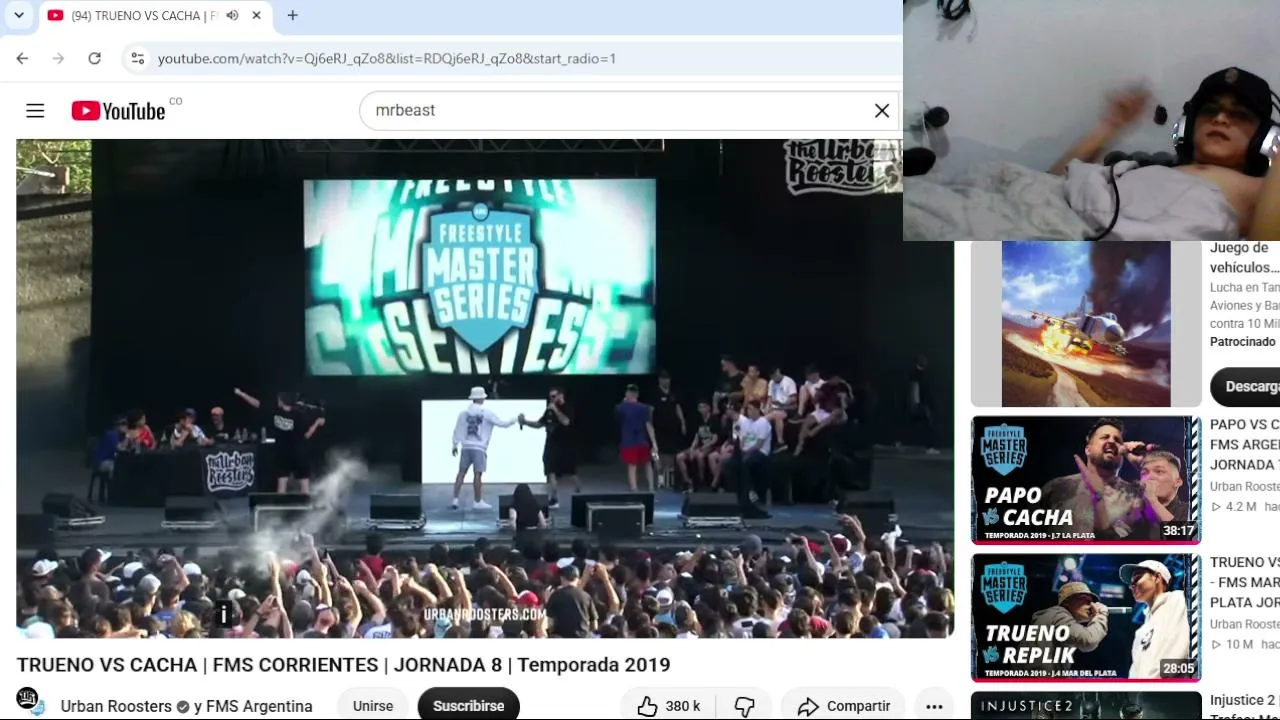Open more actions three-dot menu
1280x720 pixels.
[934, 706]
